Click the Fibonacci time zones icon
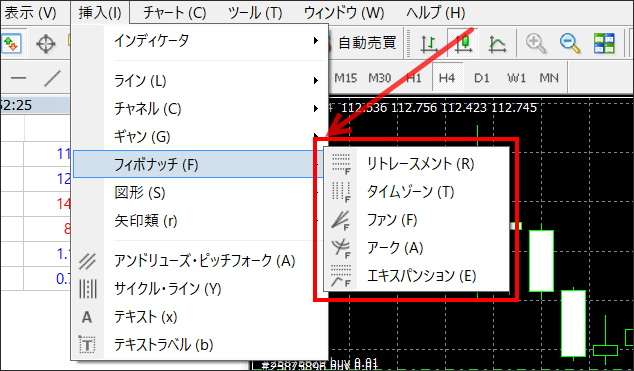The height and width of the screenshot is (371, 634). [341, 192]
